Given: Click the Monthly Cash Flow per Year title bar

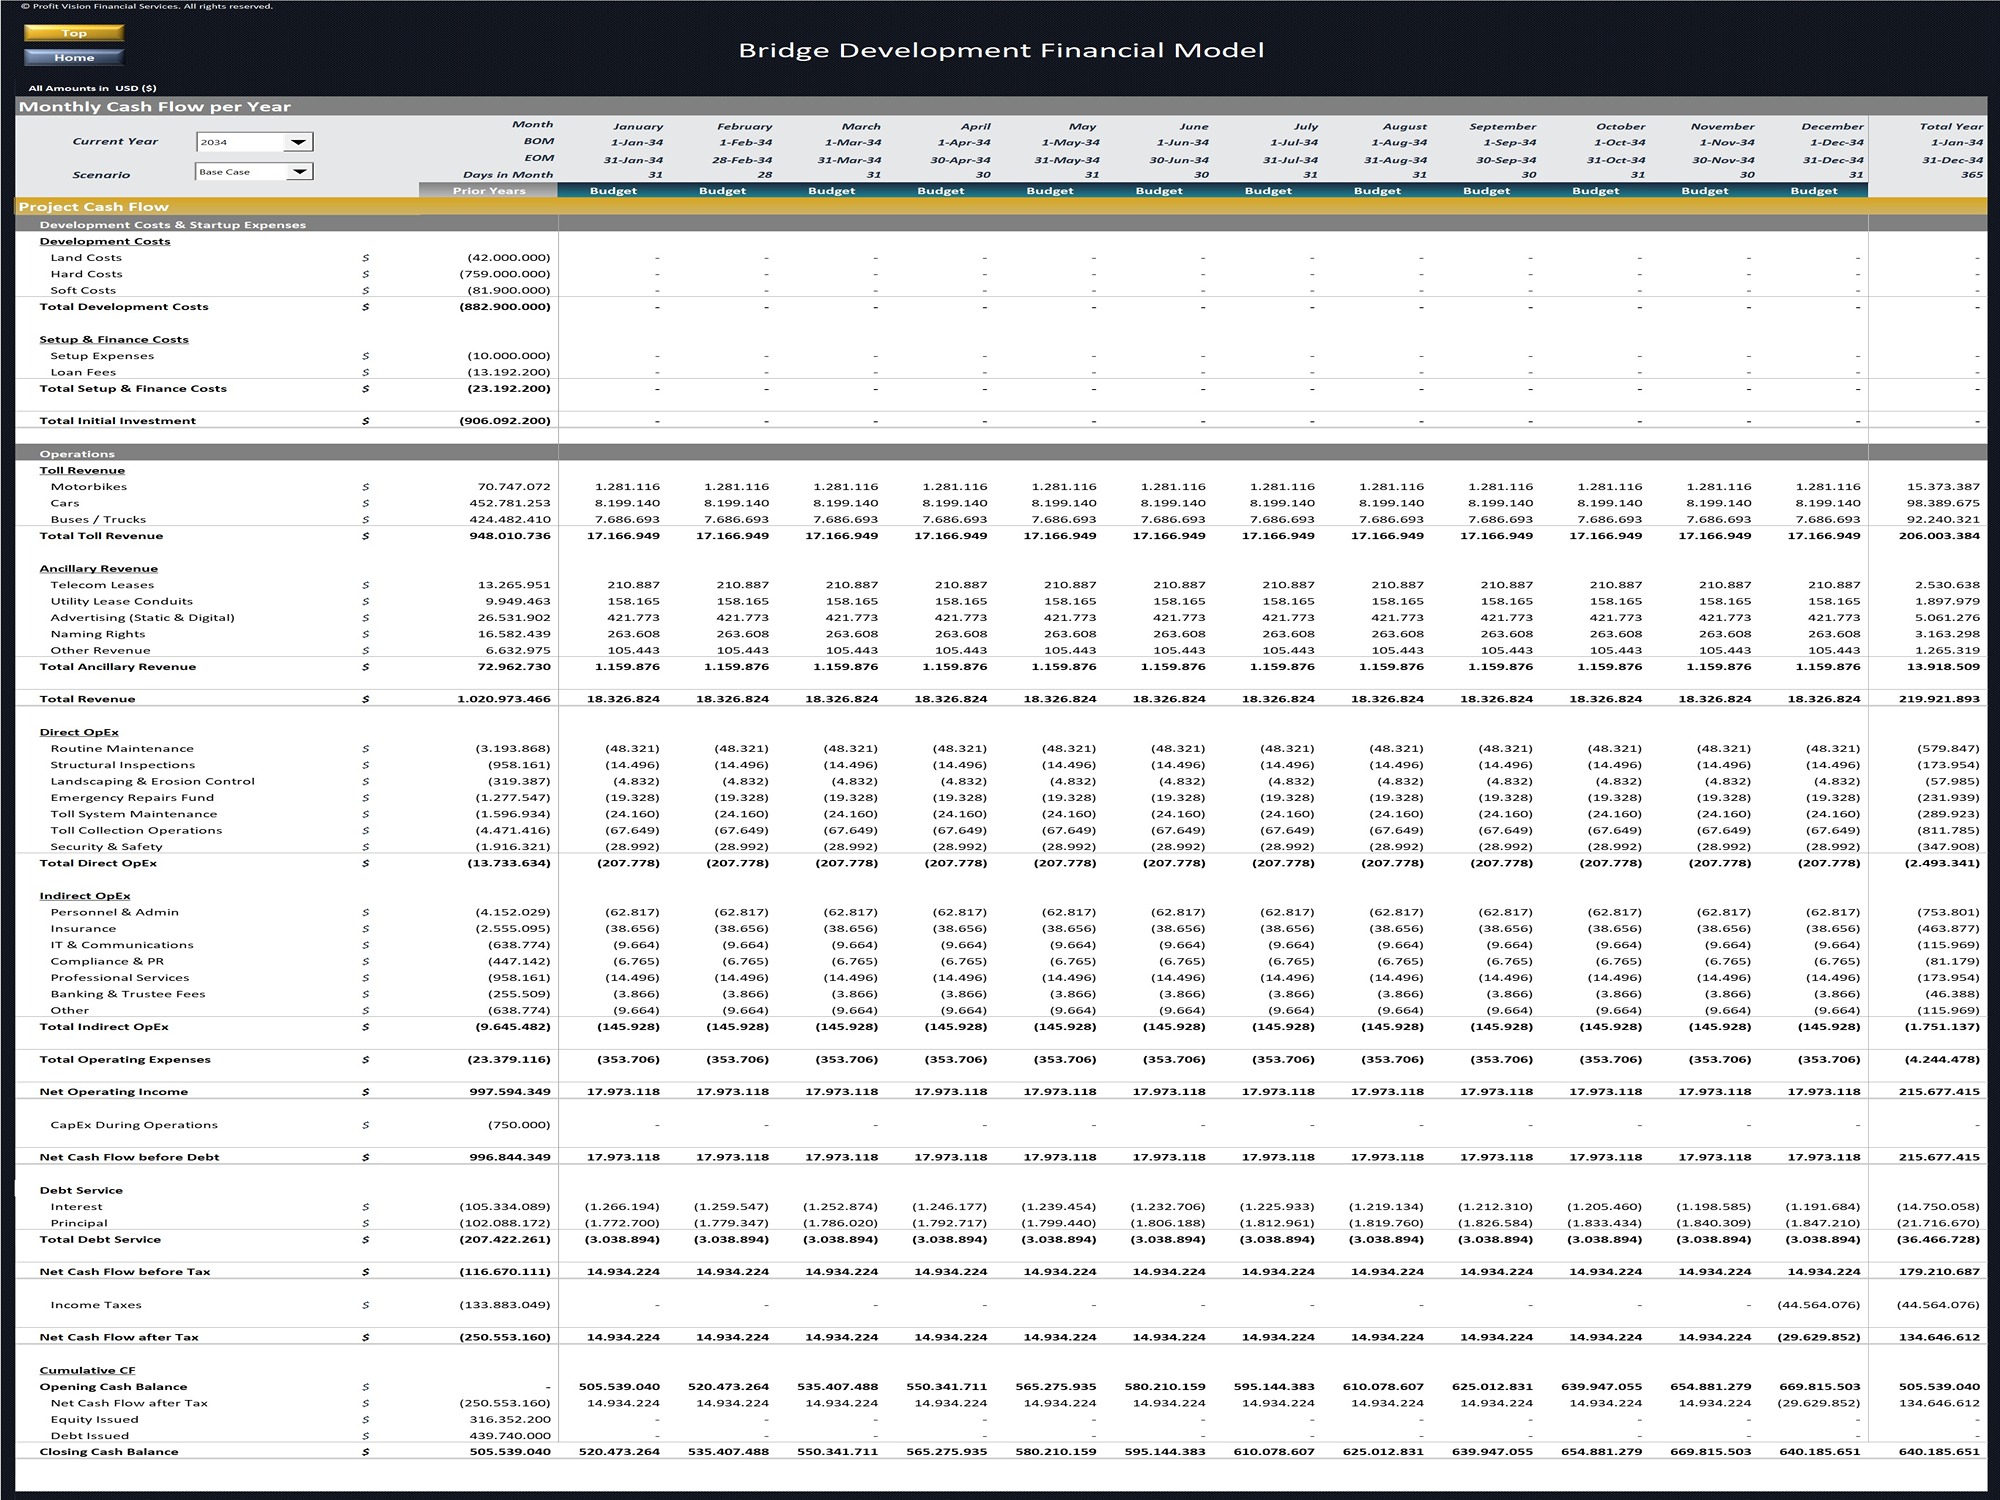Looking at the screenshot, I should coord(153,105).
